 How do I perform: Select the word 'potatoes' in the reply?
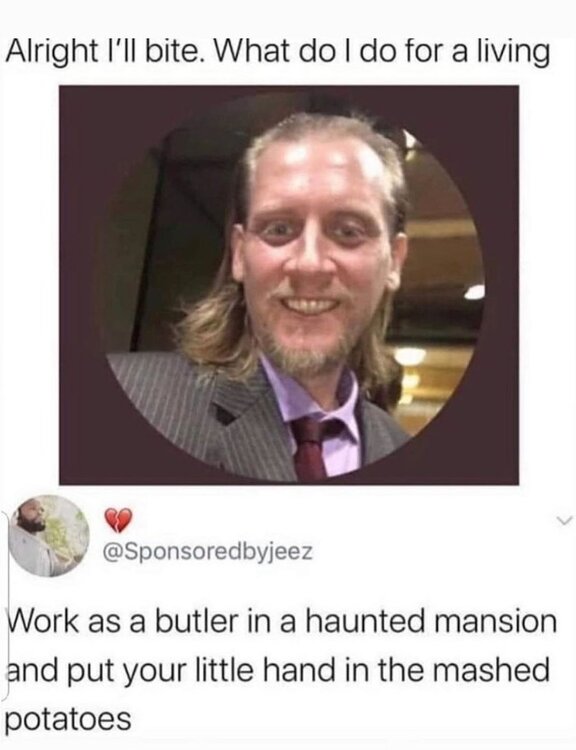[x=68, y=719]
